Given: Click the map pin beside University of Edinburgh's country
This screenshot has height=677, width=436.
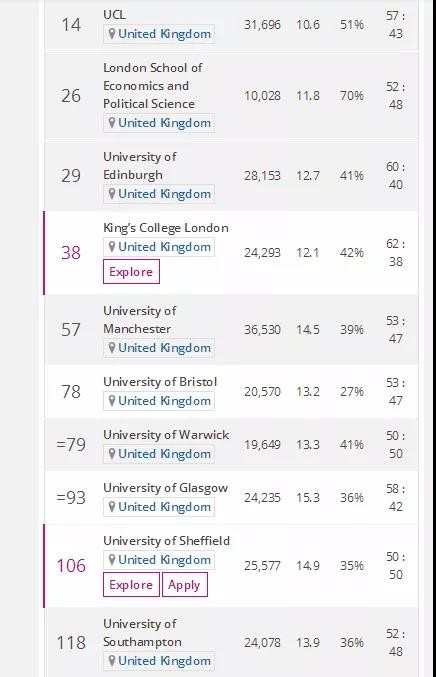Looking at the screenshot, I should [112, 194].
